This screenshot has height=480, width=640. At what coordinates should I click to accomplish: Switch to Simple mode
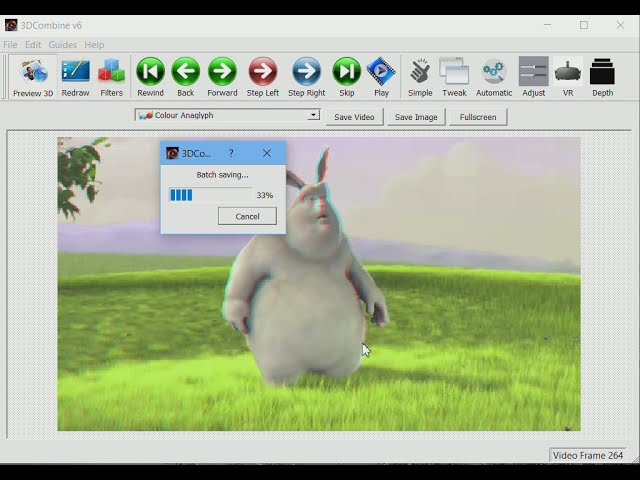click(x=420, y=77)
